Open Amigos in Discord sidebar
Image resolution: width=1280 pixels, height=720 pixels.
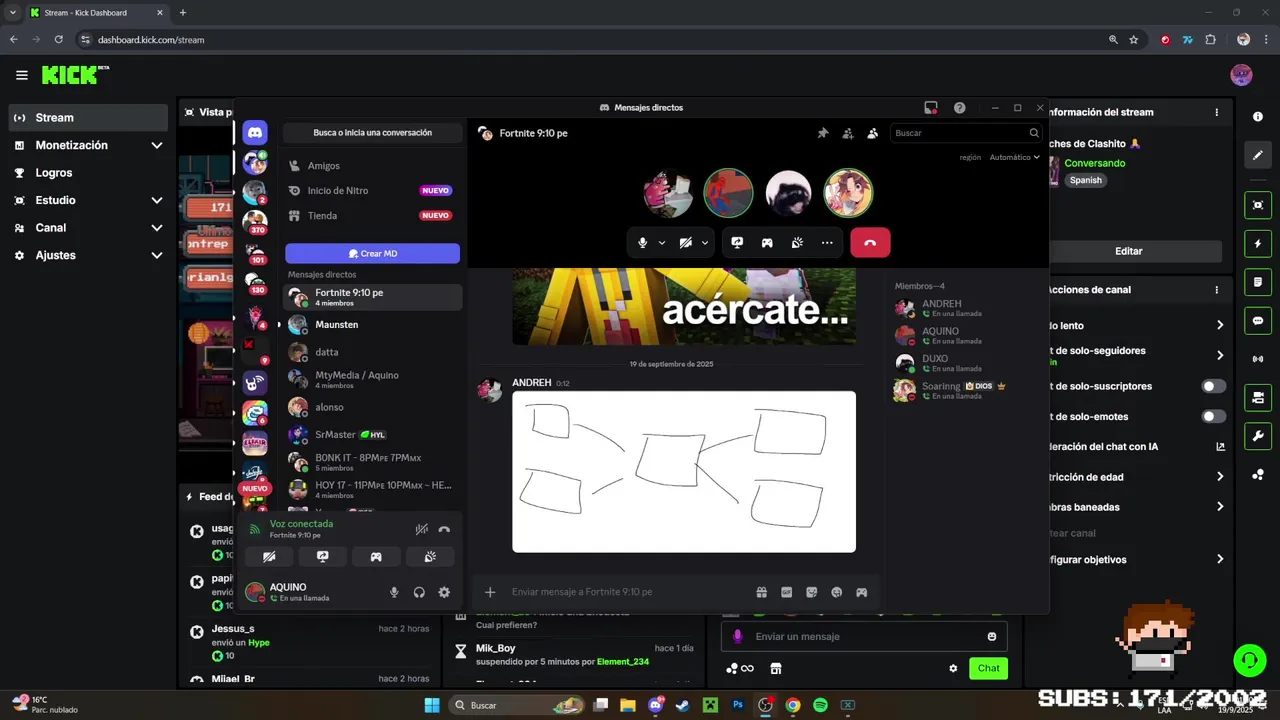[x=373, y=166]
